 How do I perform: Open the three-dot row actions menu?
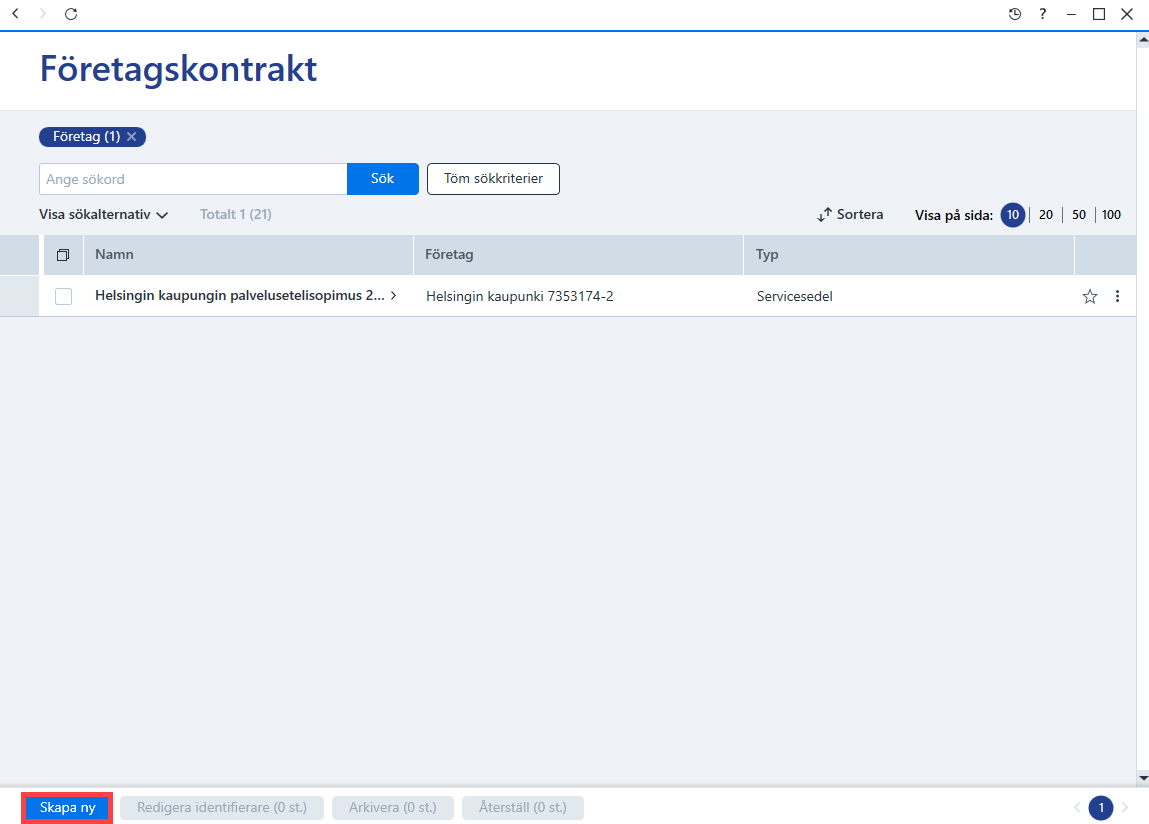click(1117, 296)
